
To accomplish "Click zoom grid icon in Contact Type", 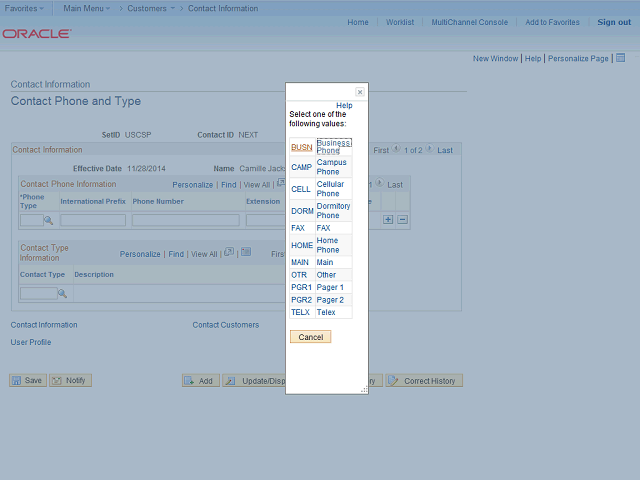I will [229, 252].
